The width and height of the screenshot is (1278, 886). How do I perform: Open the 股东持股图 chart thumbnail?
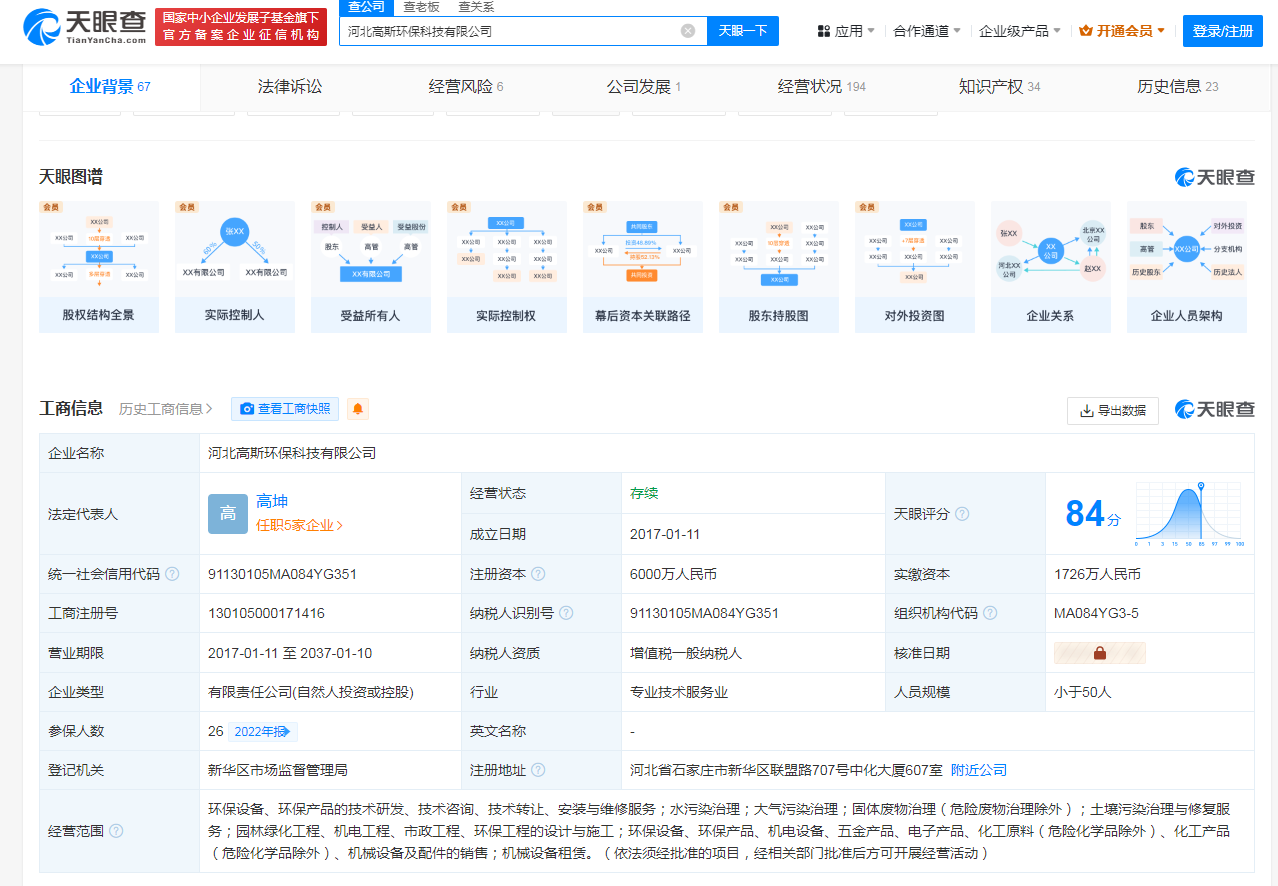click(778, 267)
